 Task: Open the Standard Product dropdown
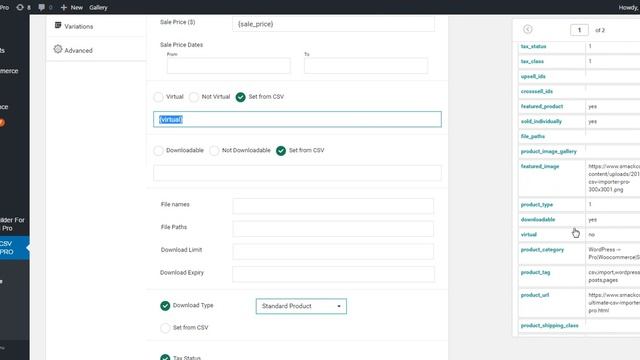(x=301, y=306)
